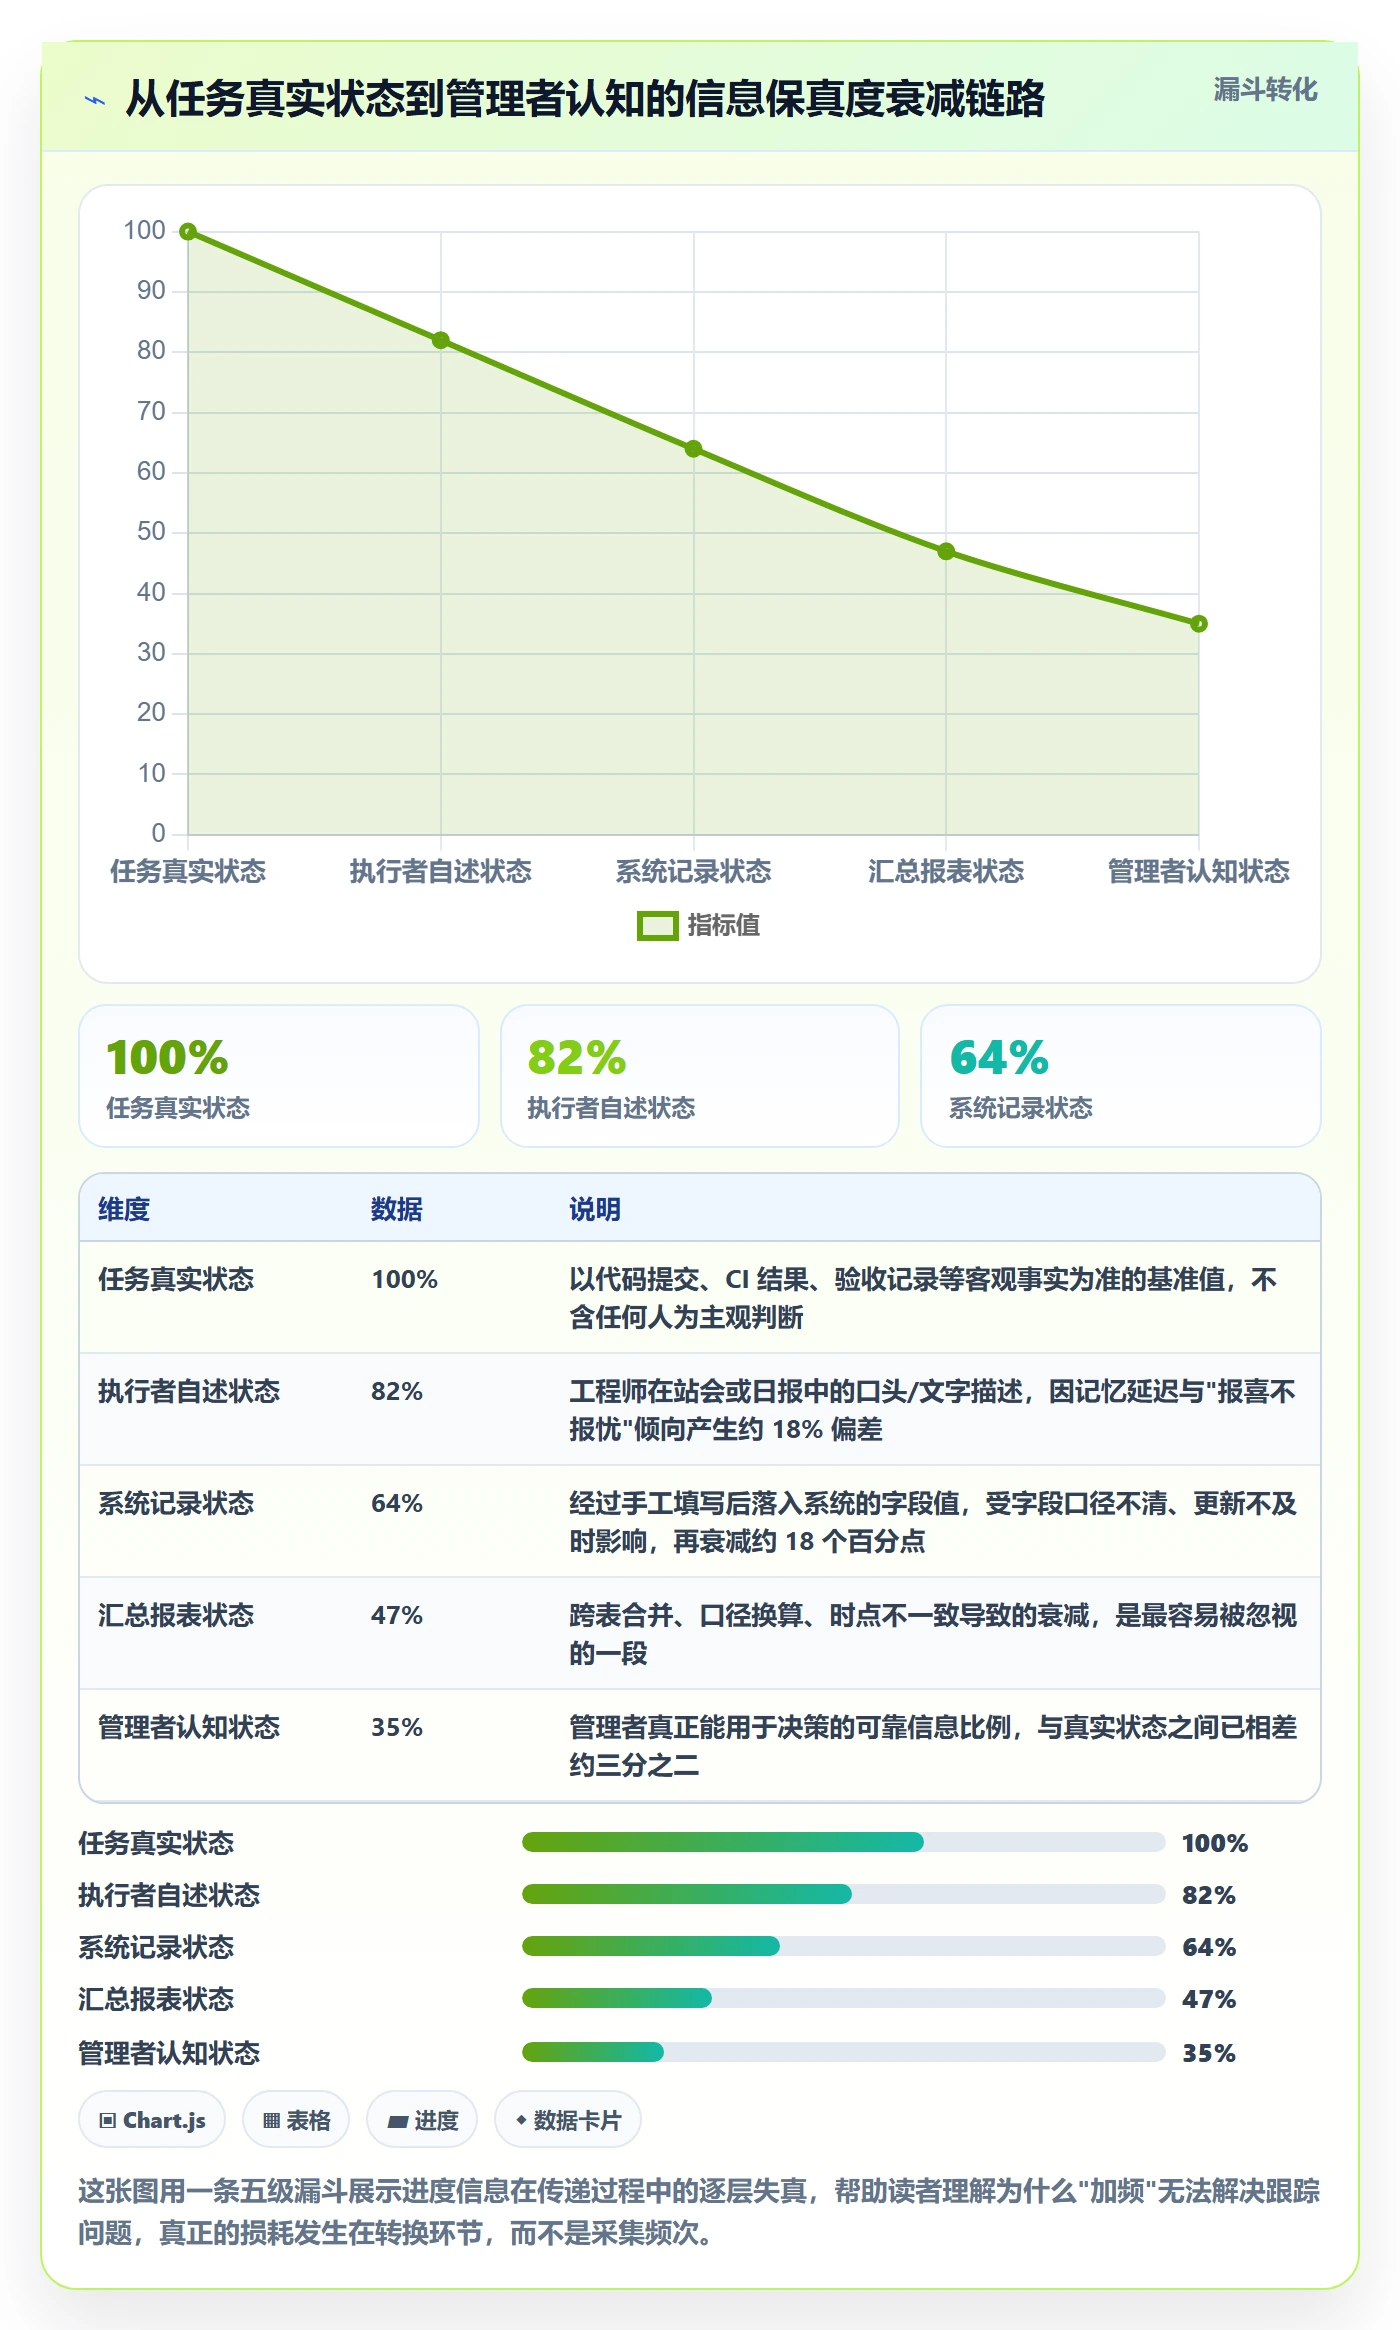
Task: Click the 管理者认知状态 progress bar
Action: tap(843, 2052)
